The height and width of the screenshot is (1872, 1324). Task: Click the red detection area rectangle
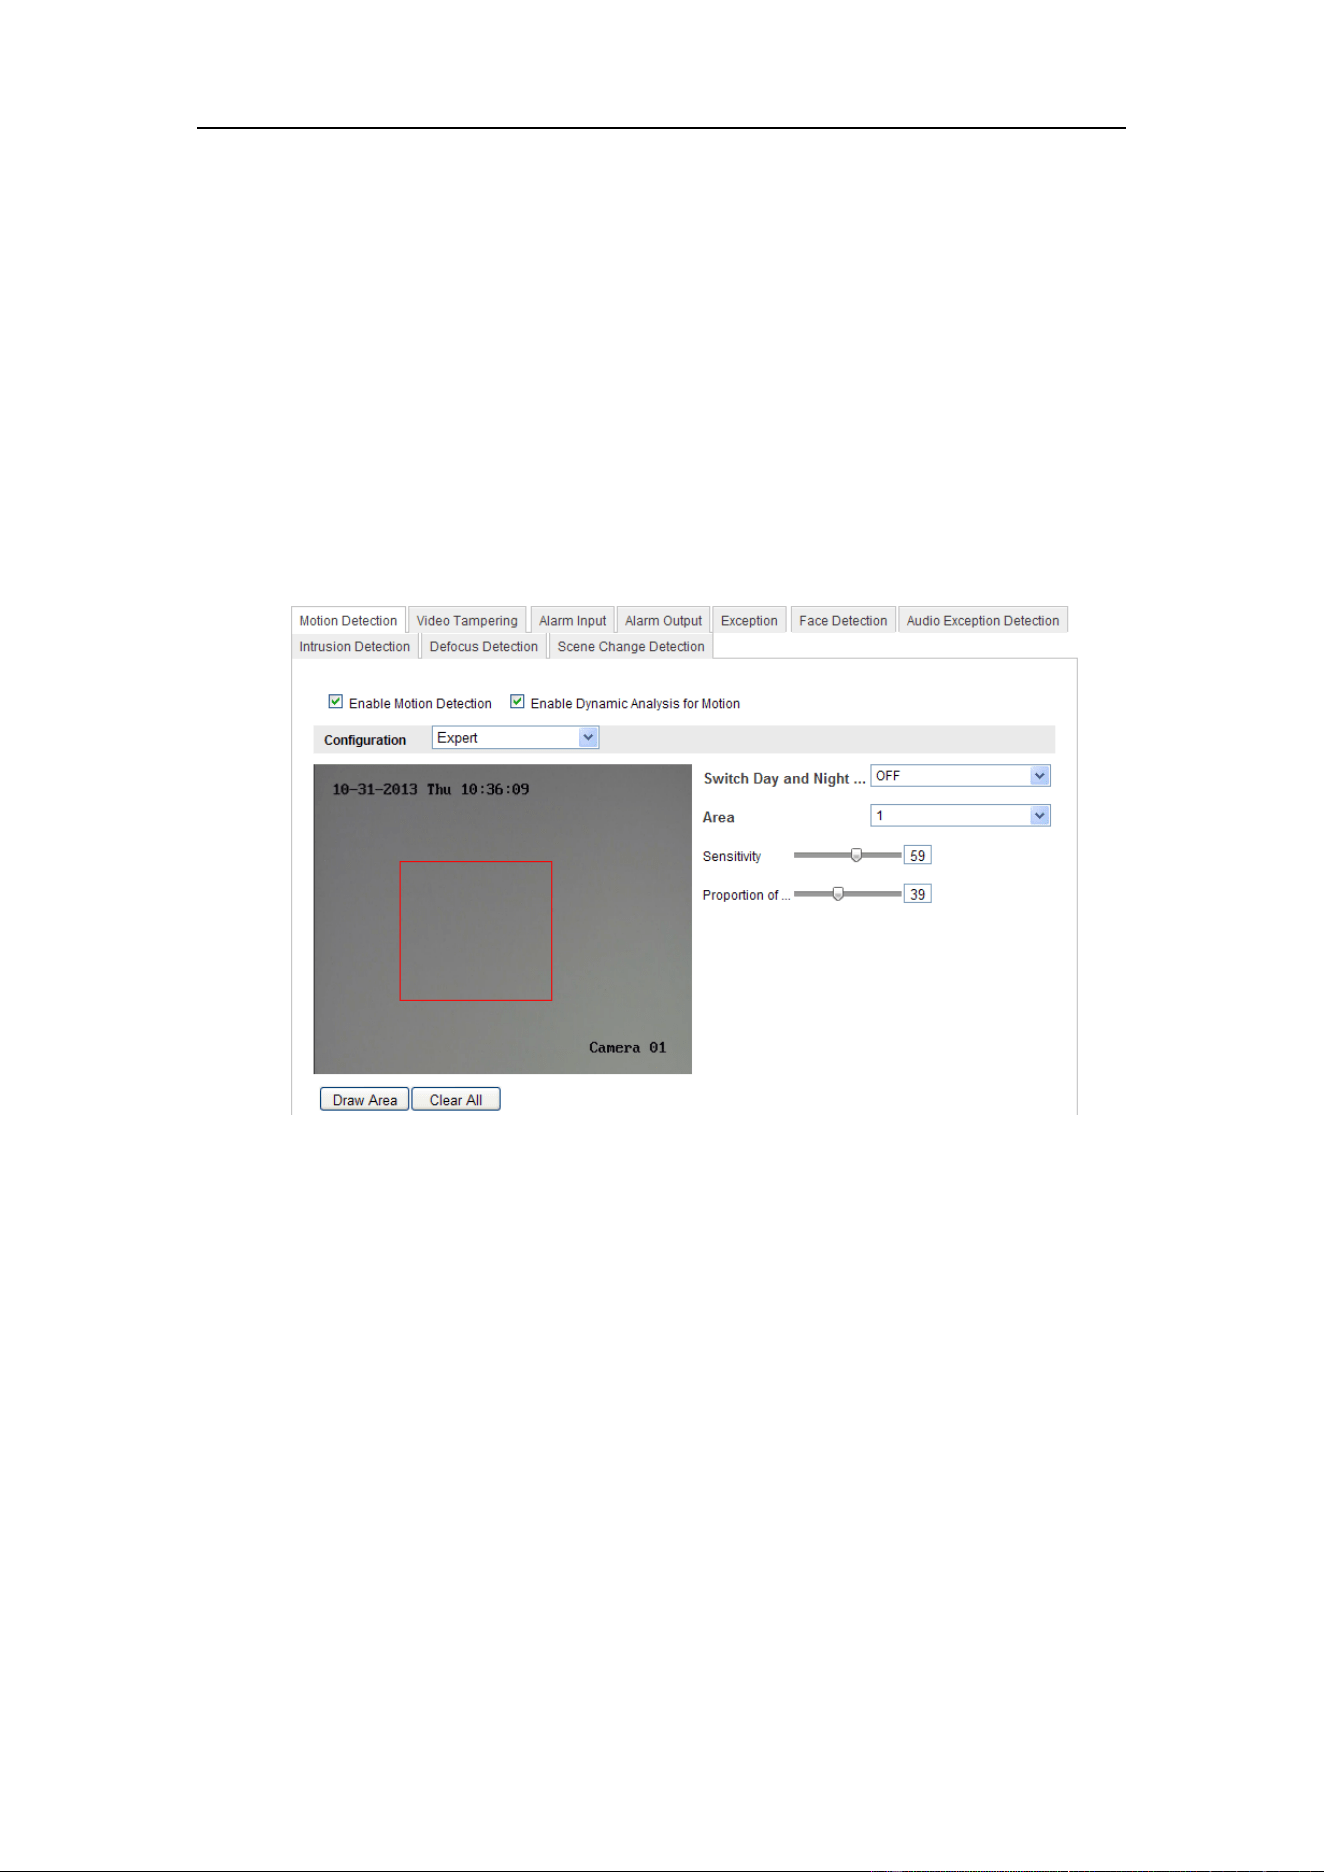tap(476, 931)
